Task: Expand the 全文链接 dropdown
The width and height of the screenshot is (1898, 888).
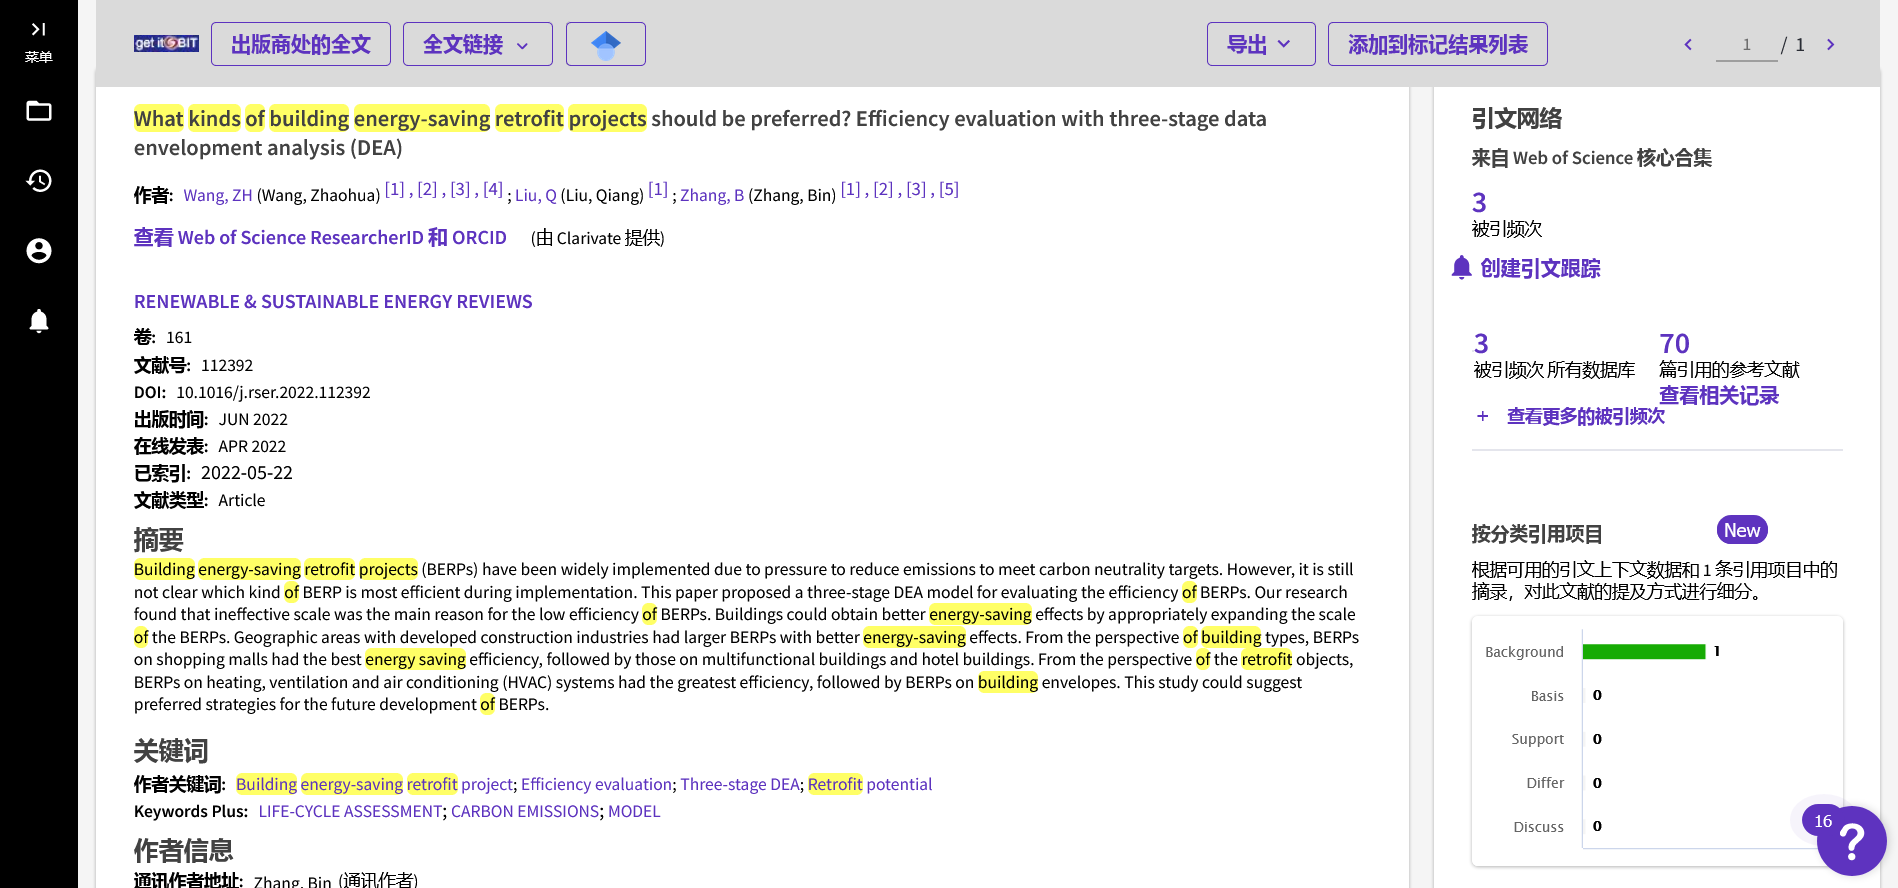Action: point(477,44)
